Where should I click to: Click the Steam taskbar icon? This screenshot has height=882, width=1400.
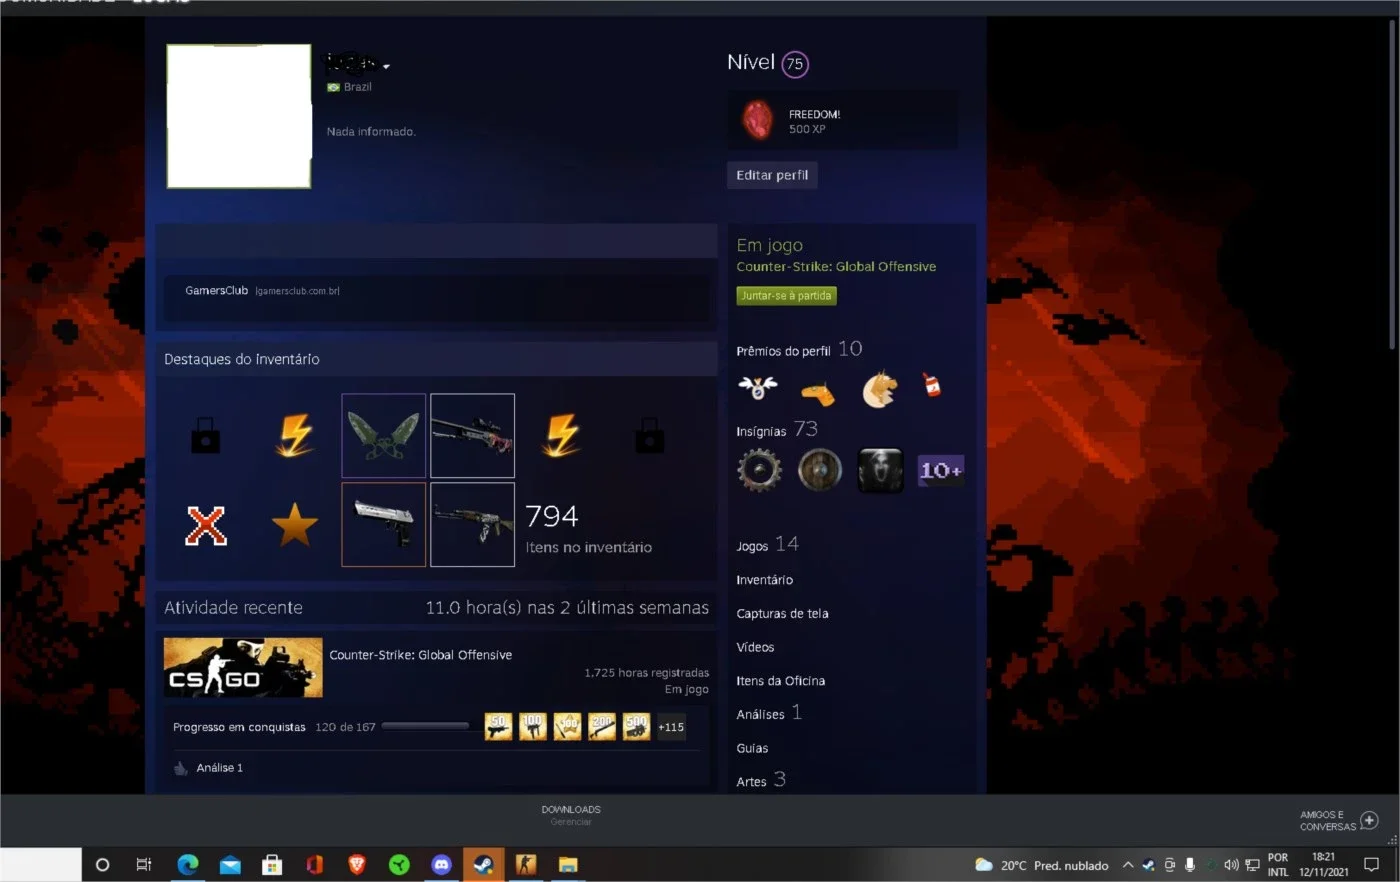point(483,865)
